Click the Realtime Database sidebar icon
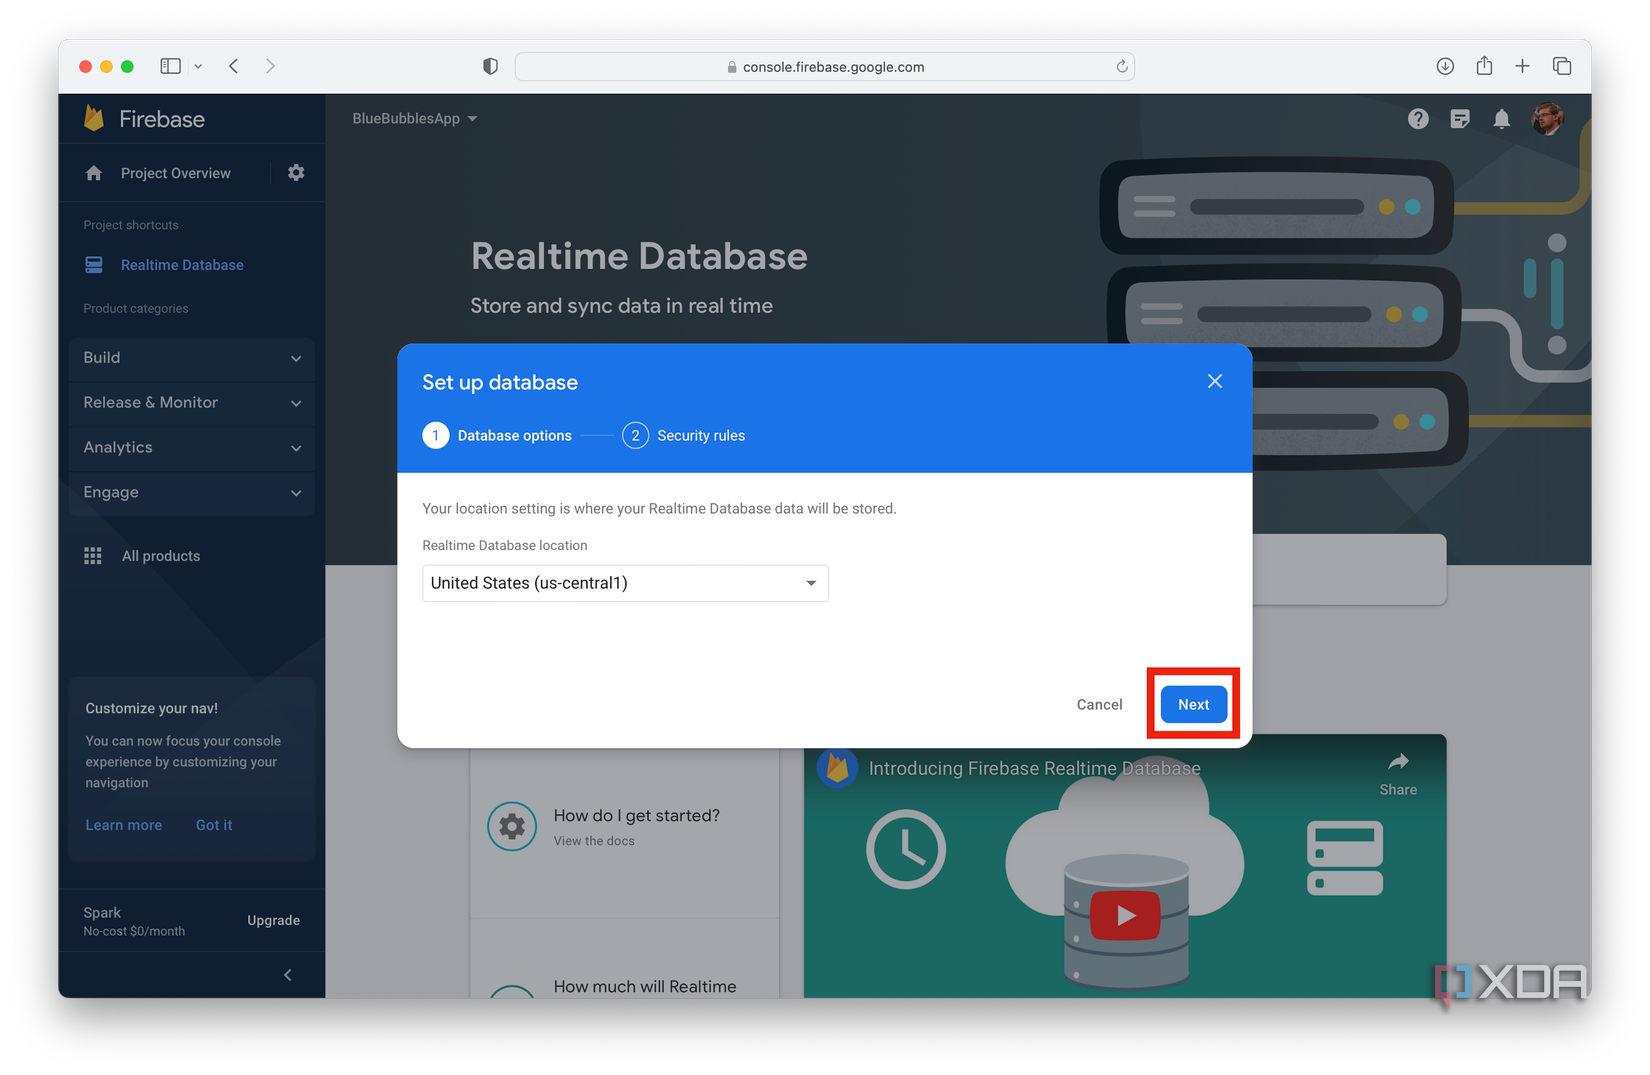The width and height of the screenshot is (1650, 1075). pos(94,264)
